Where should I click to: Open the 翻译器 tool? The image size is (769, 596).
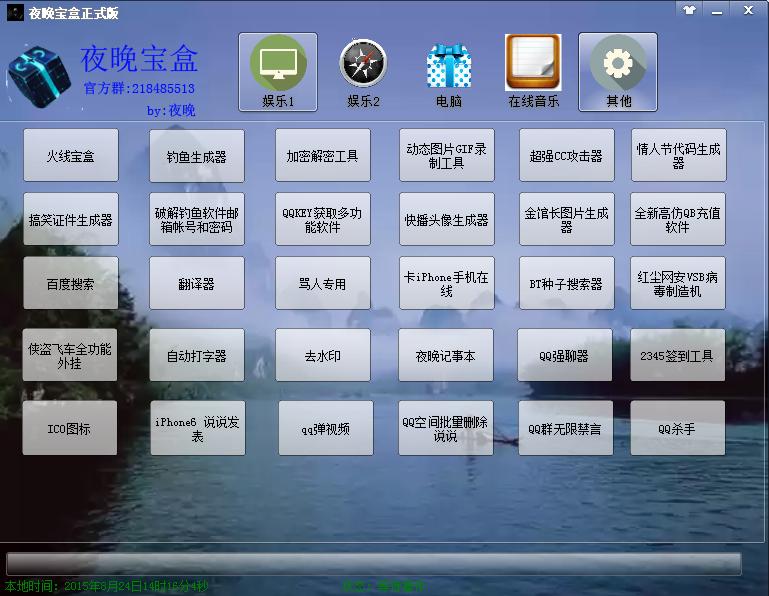[x=197, y=283]
